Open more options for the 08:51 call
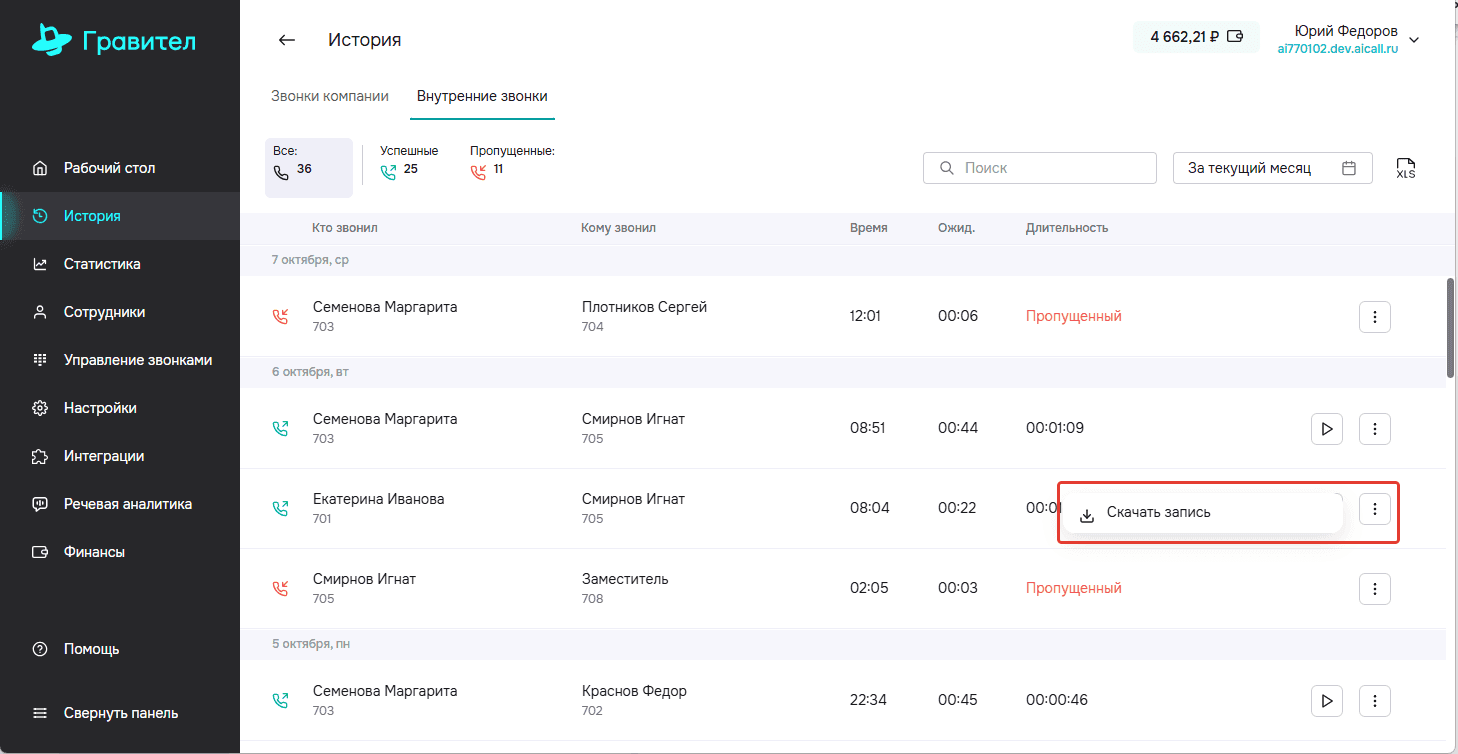Image resolution: width=1458 pixels, height=754 pixels. click(1375, 428)
